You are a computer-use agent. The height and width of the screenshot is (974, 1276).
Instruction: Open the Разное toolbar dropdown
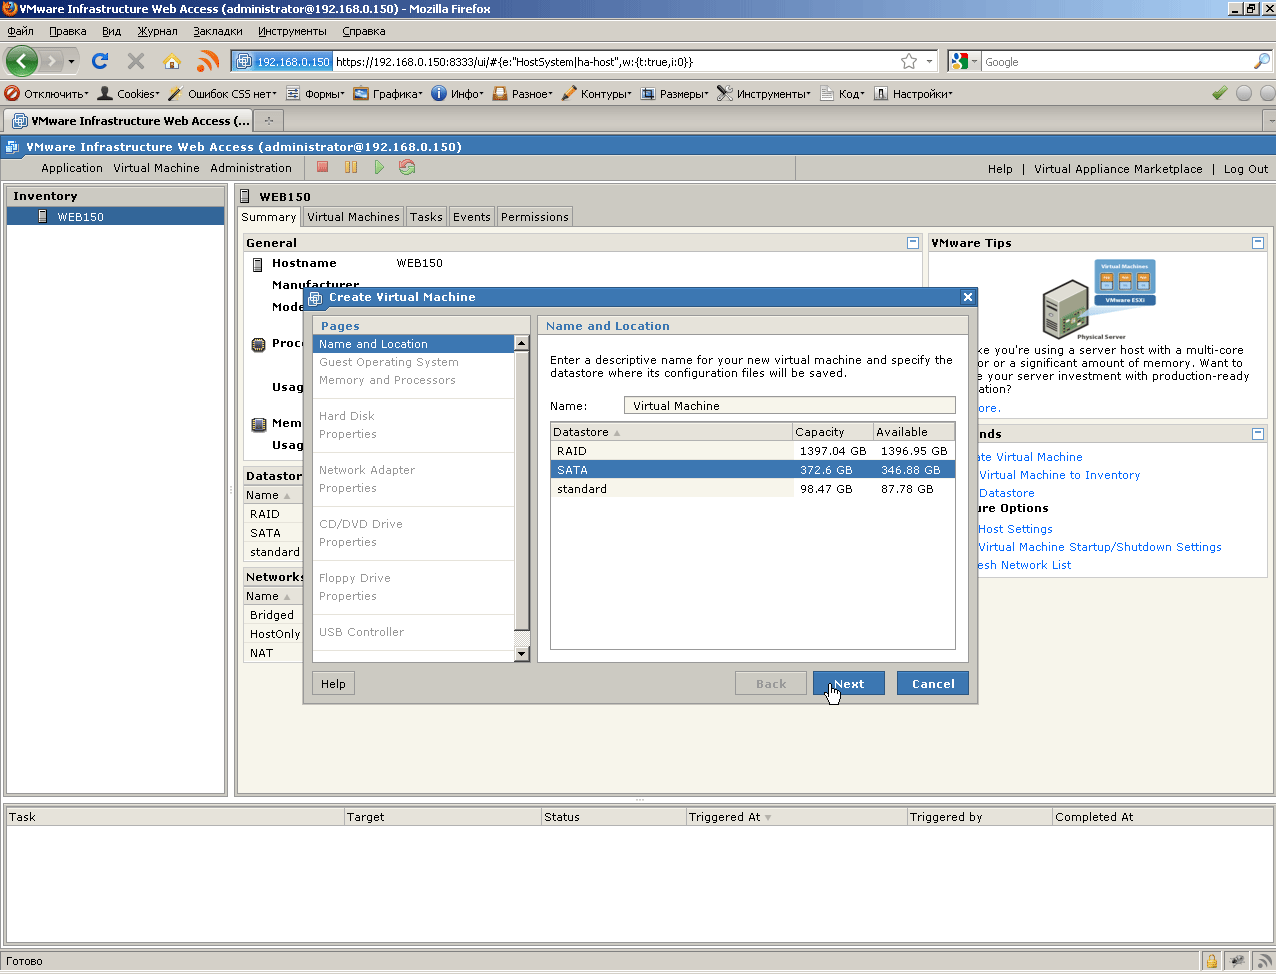tap(523, 93)
